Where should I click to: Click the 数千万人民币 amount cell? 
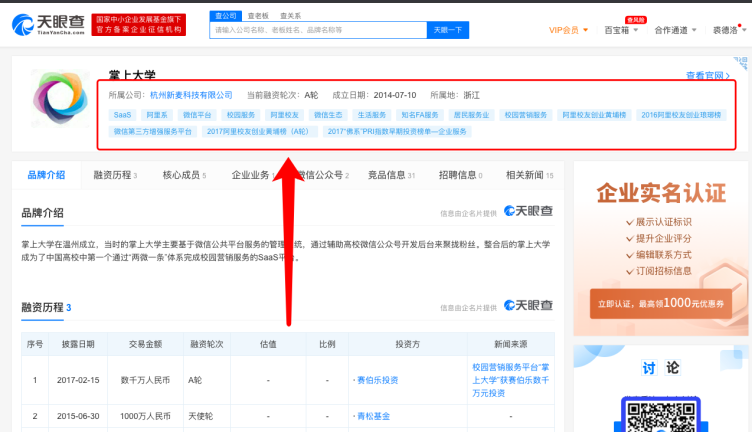click(x=145, y=380)
